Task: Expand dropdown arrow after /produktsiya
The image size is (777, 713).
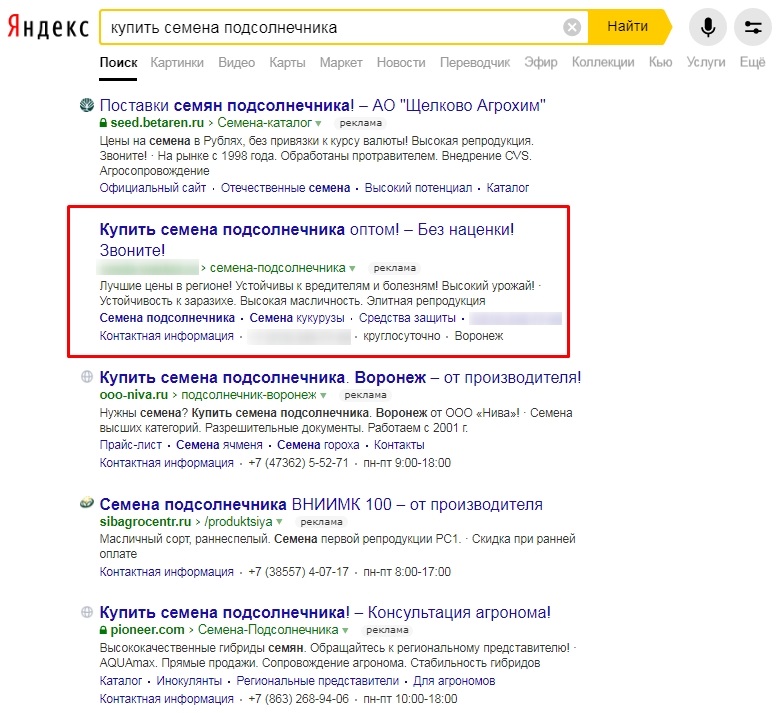Action: (x=279, y=523)
